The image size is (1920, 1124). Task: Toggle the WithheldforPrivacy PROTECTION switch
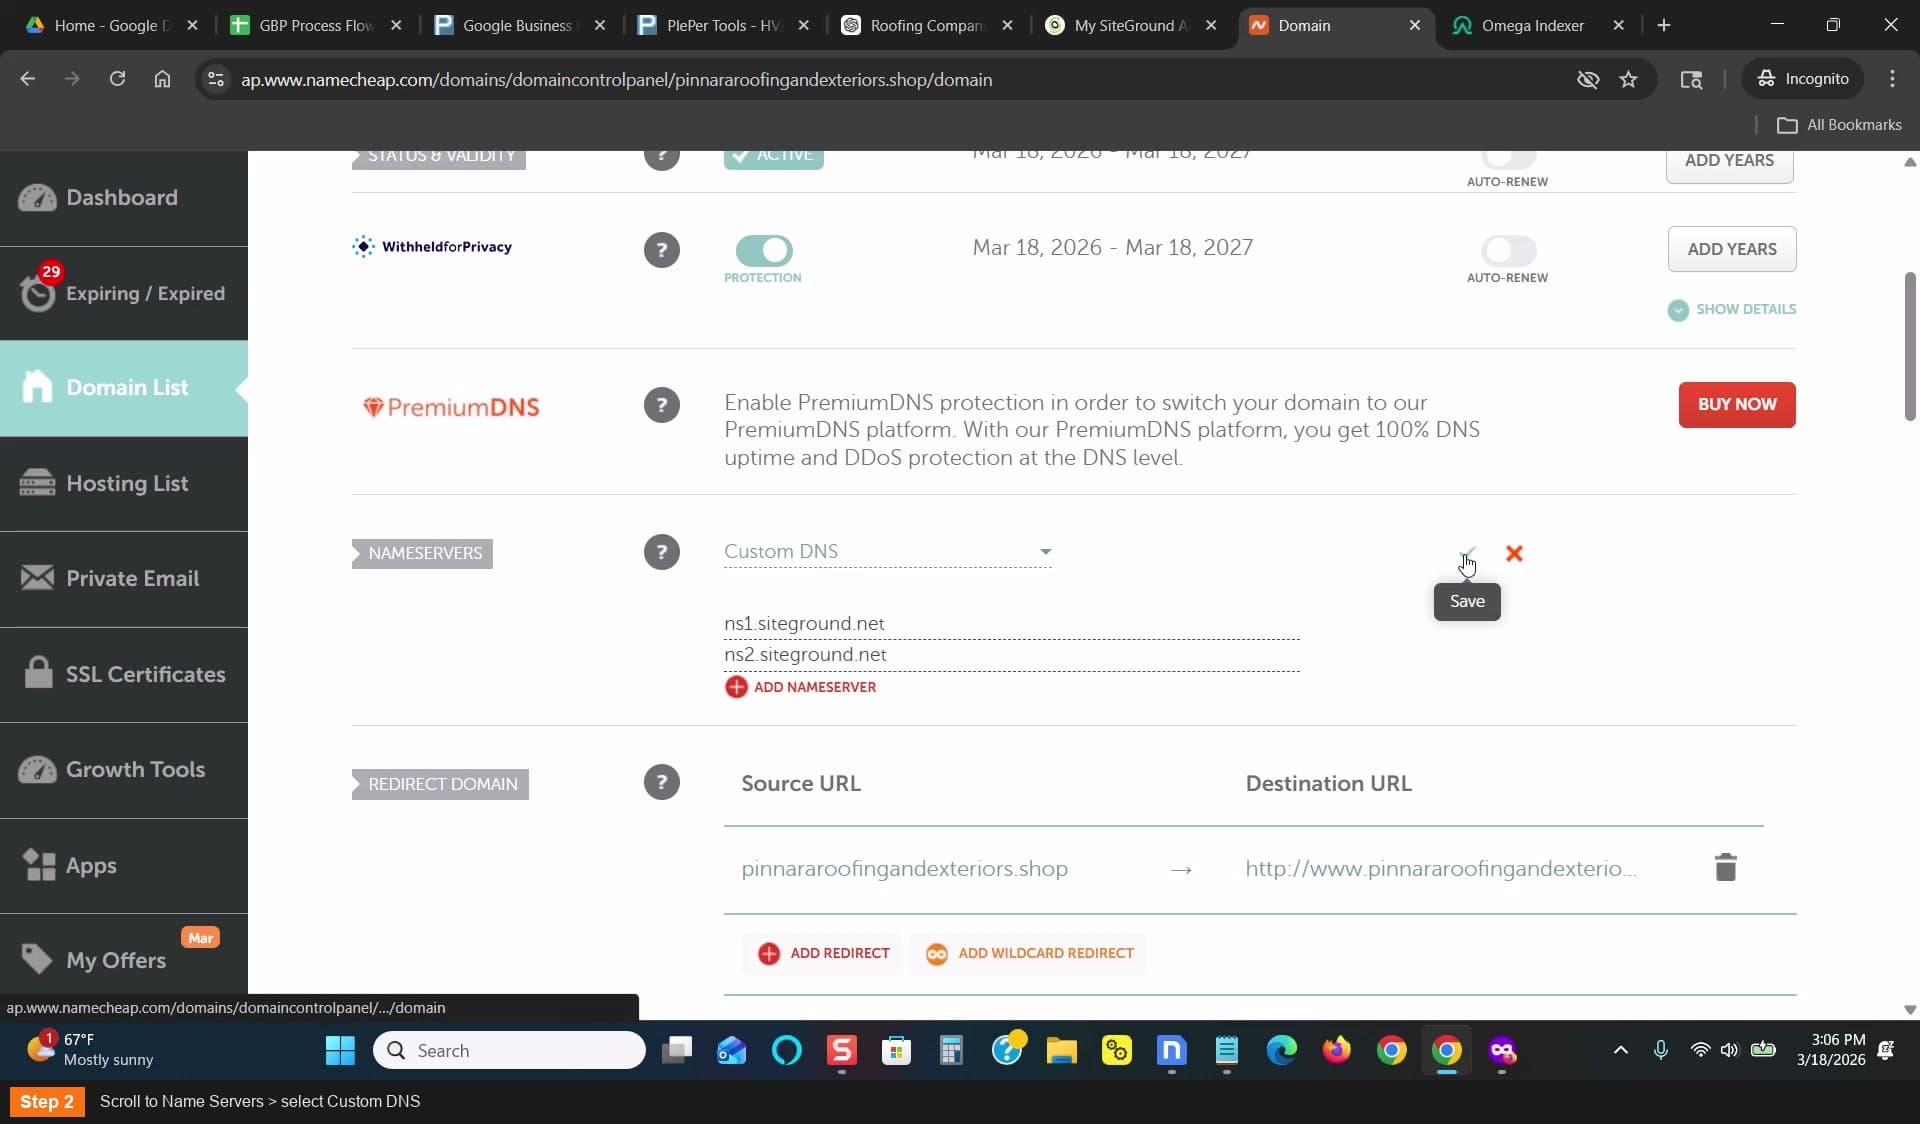click(764, 250)
